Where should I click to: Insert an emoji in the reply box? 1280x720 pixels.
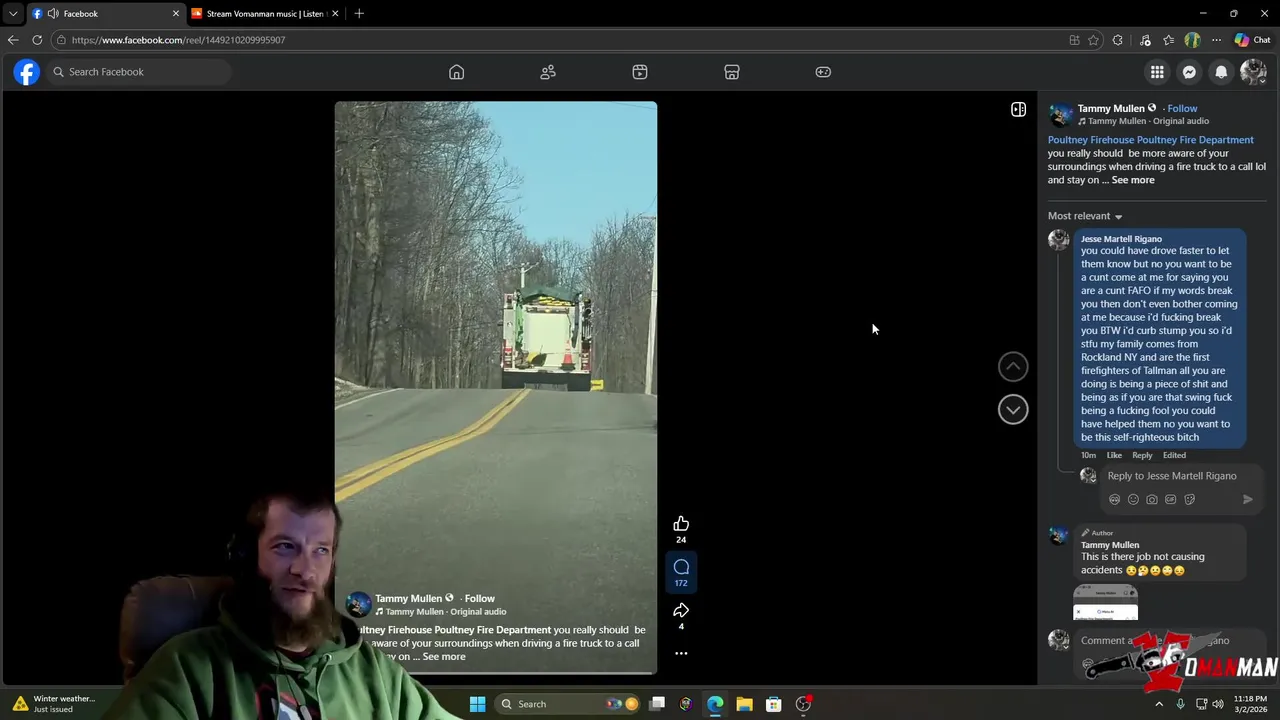click(1133, 499)
